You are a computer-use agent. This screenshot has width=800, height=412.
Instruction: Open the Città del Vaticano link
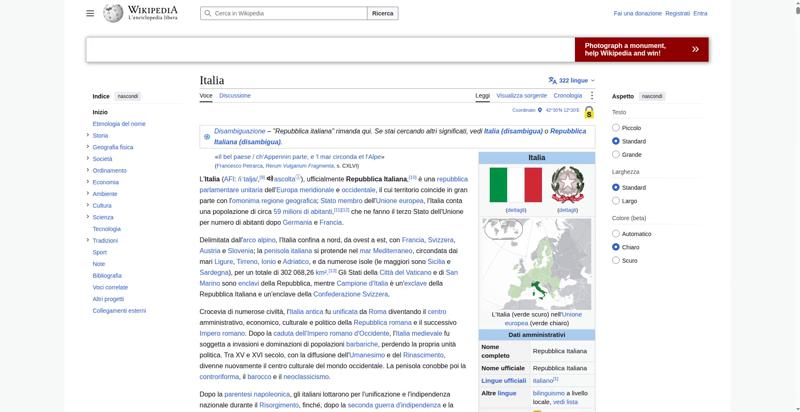point(404,272)
